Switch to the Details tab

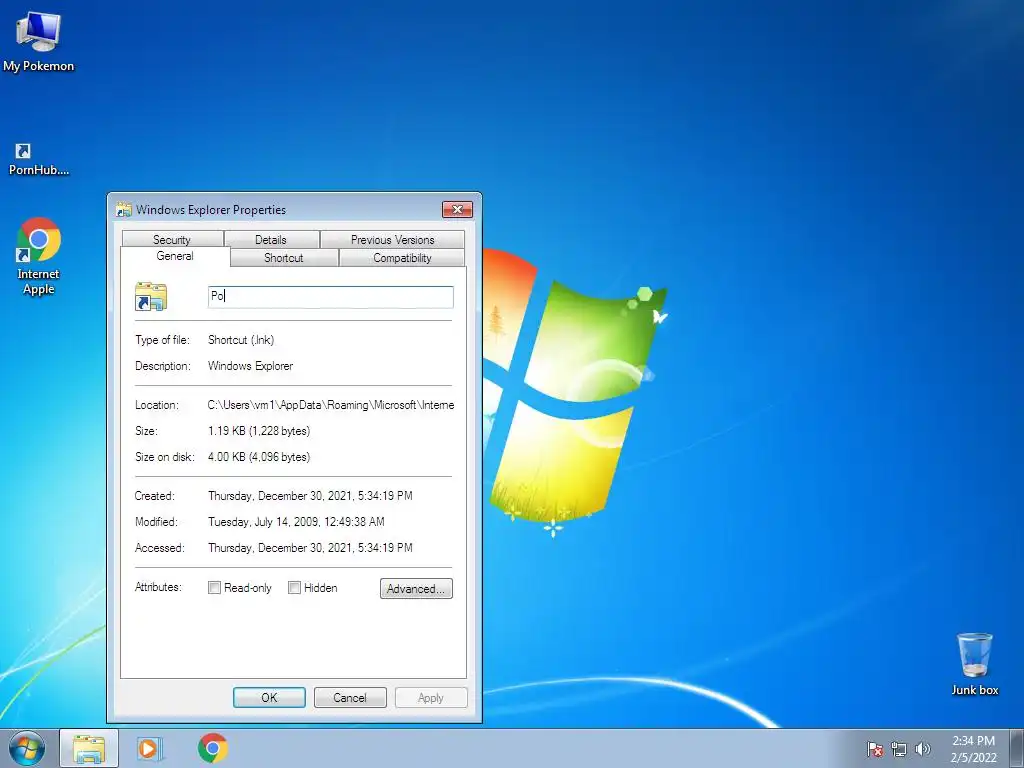coord(271,240)
